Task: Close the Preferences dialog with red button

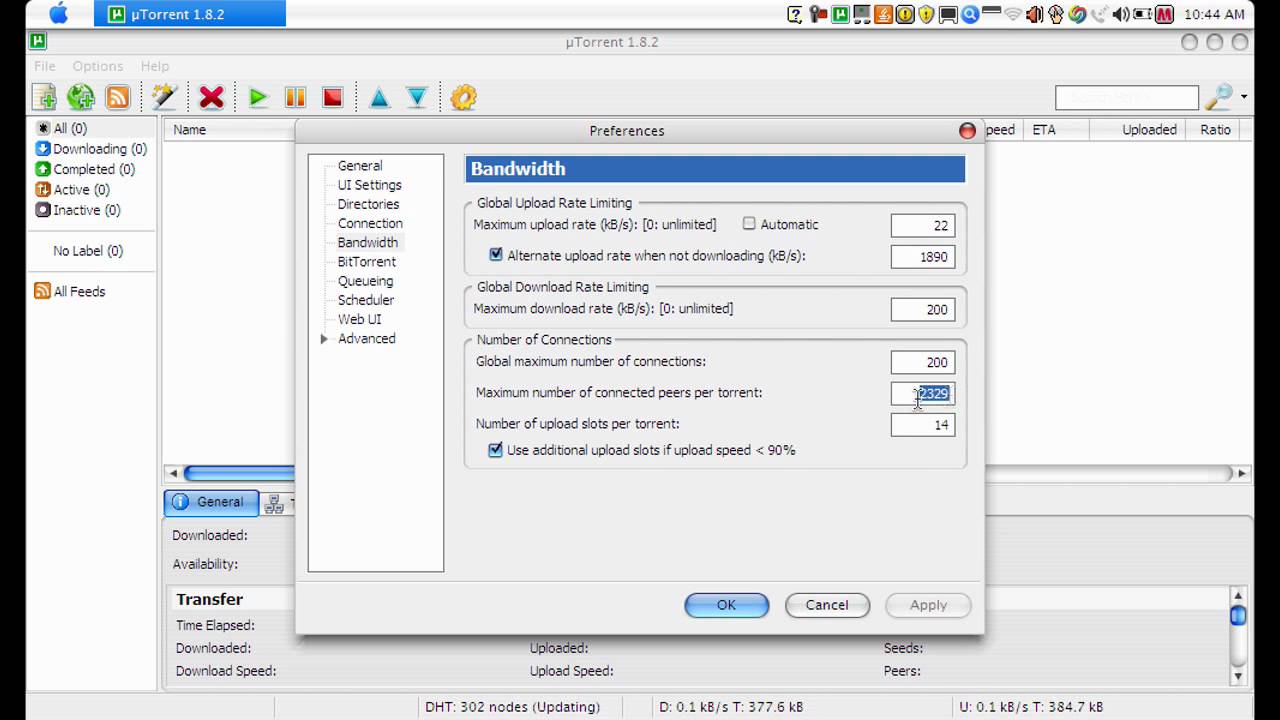Action: click(967, 131)
